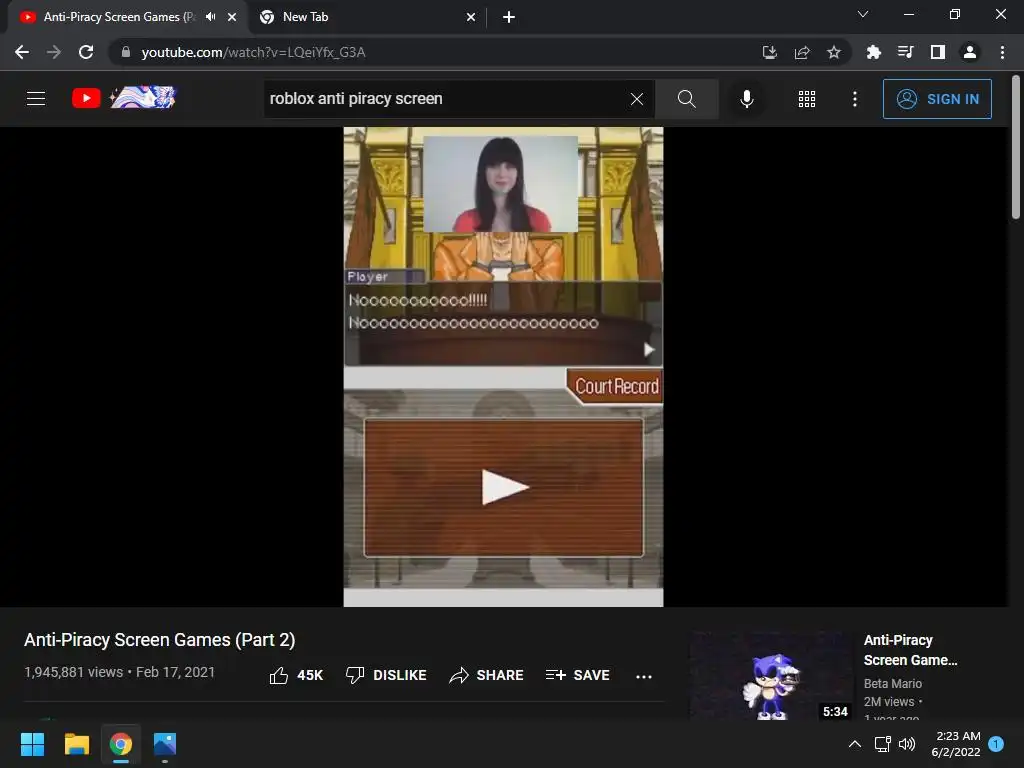Open media controls in Chrome toolbar
The width and height of the screenshot is (1024, 768).
coord(906,52)
